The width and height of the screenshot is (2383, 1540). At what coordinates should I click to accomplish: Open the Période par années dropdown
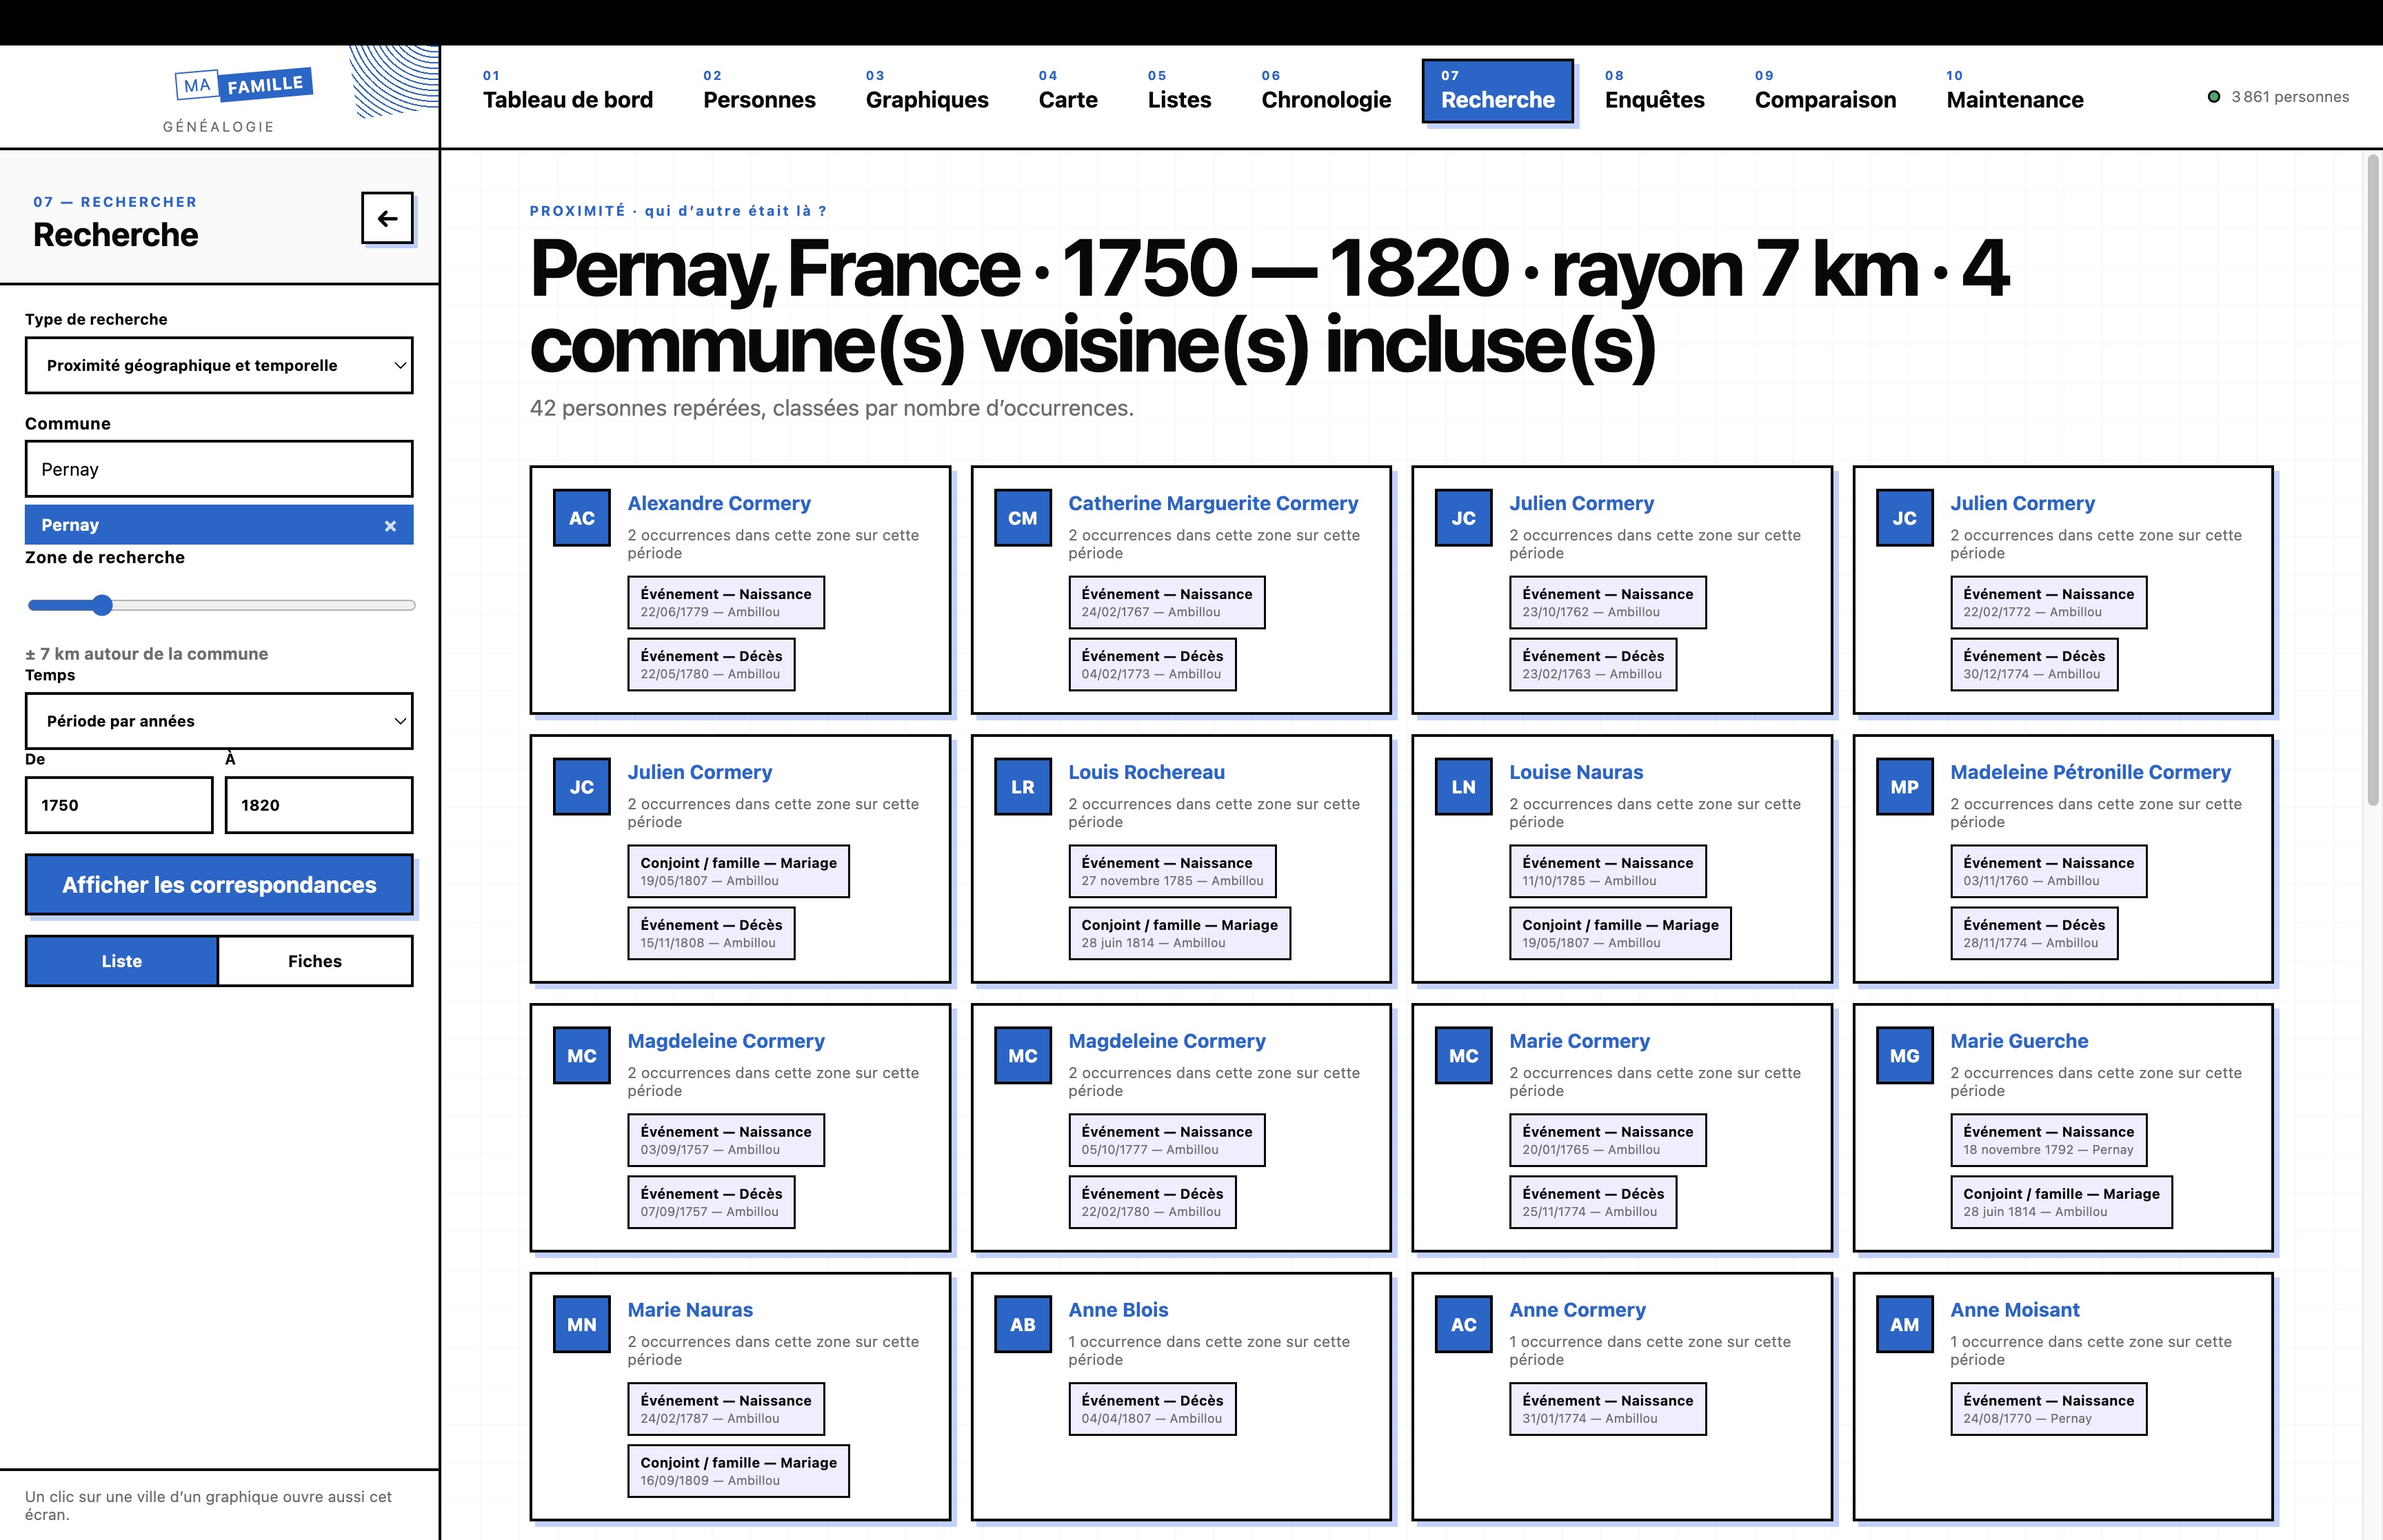[219, 721]
